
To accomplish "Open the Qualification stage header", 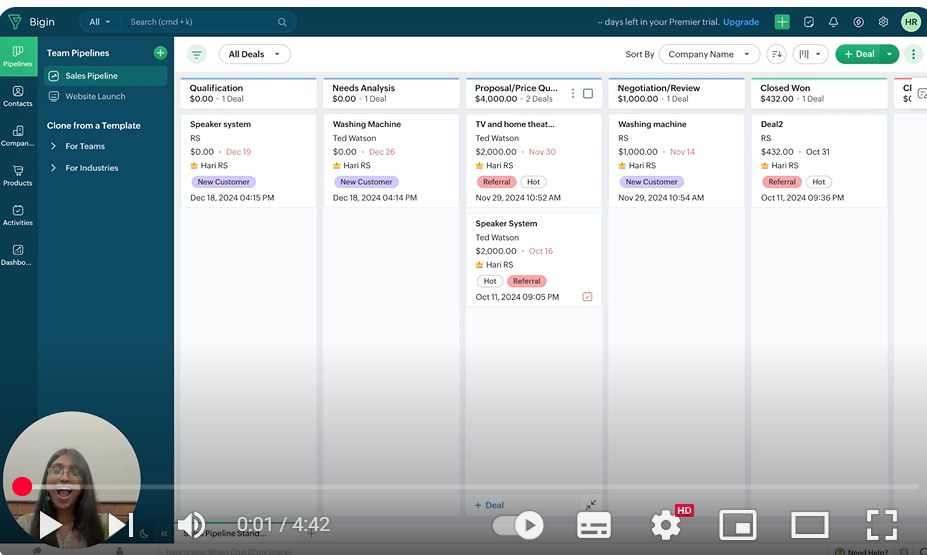I will 248,93.
